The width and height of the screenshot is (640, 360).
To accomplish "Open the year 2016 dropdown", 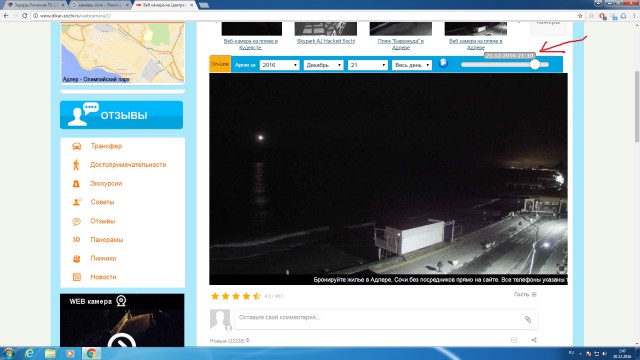I will click(280, 65).
